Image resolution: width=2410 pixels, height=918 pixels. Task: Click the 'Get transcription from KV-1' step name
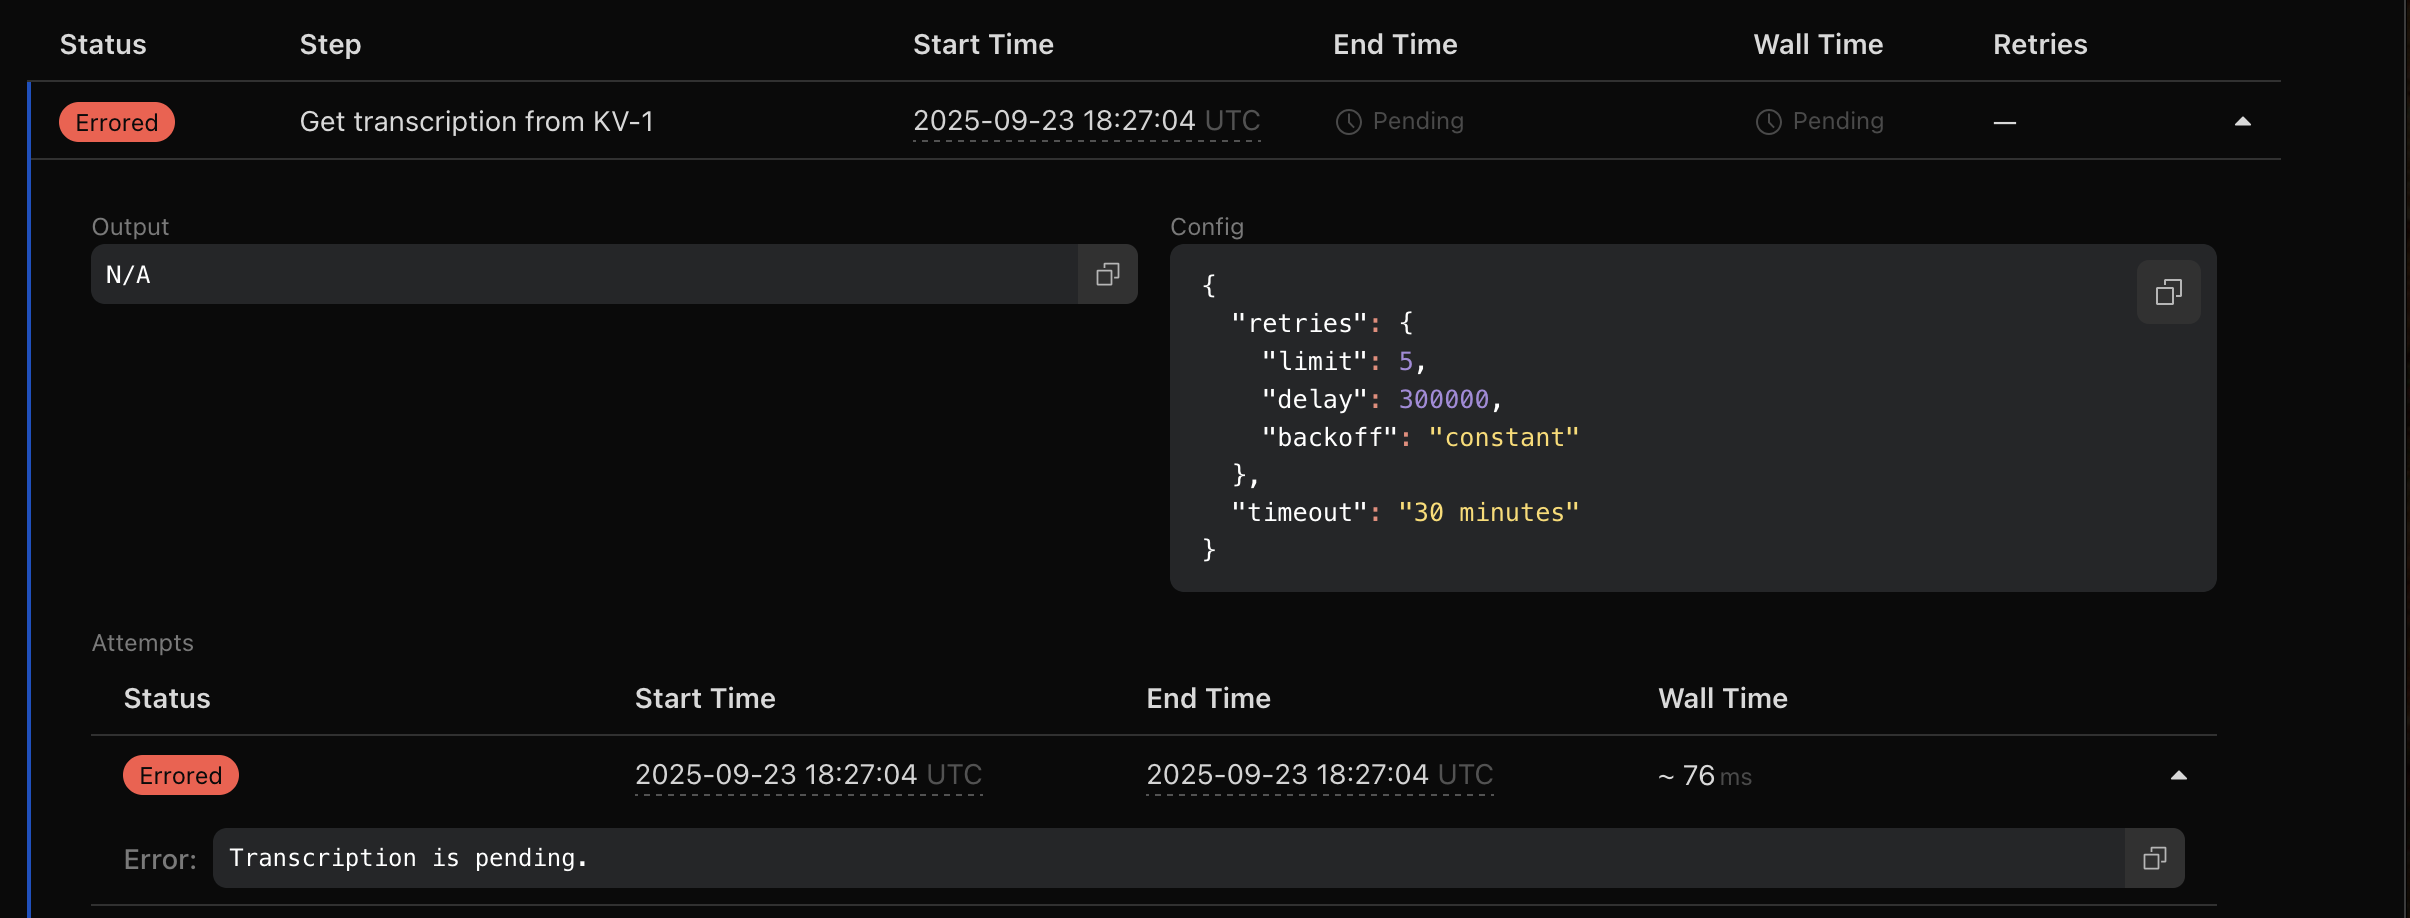(x=476, y=122)
